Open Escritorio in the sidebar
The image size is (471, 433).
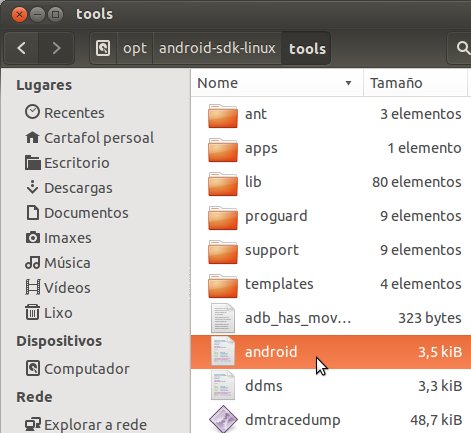pos(77,163)
